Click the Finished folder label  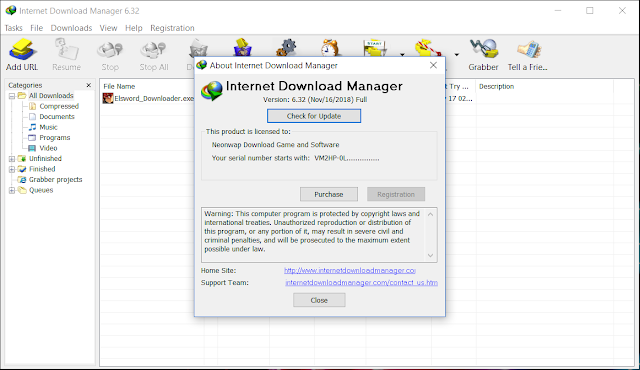(42, 169)
